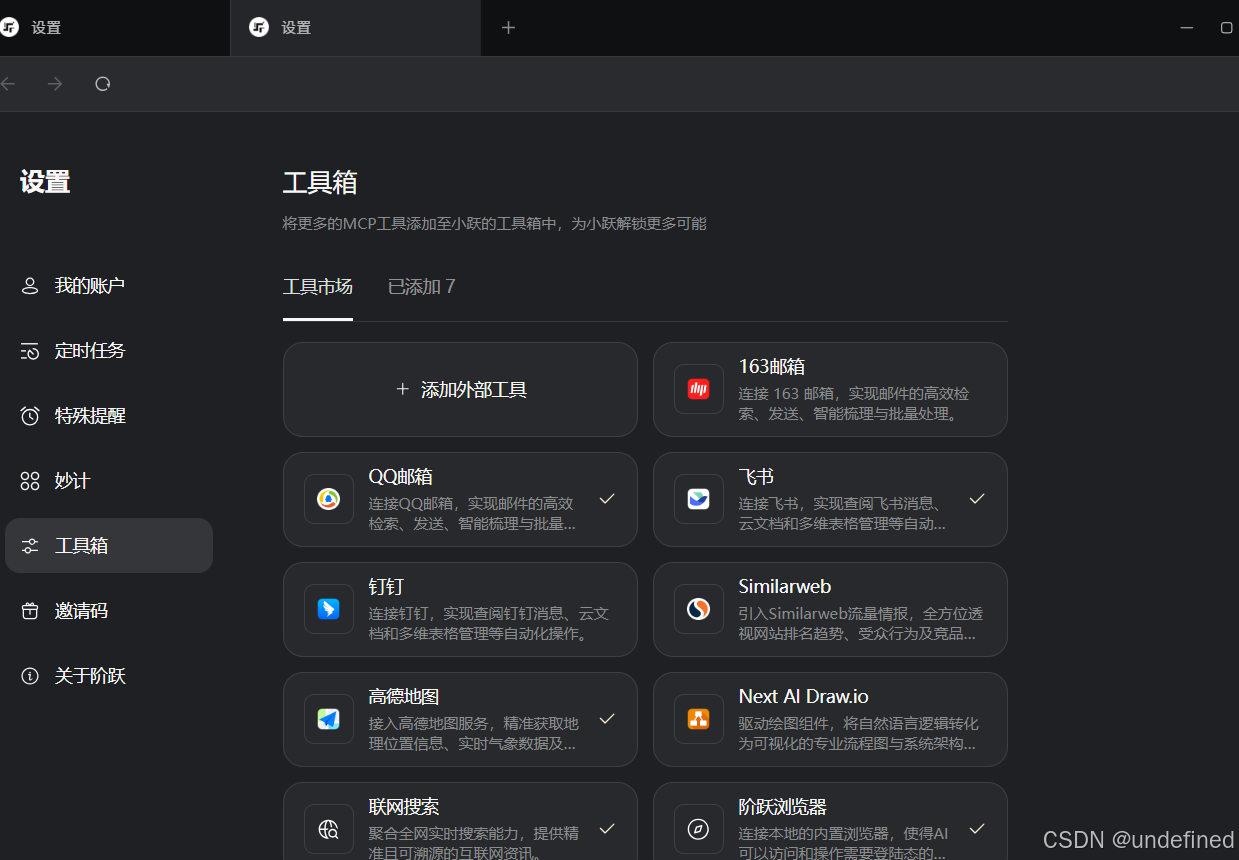Screen dimensions: 1239x860
Task: Open a new tab with plus icon
Action: point(508,28)
